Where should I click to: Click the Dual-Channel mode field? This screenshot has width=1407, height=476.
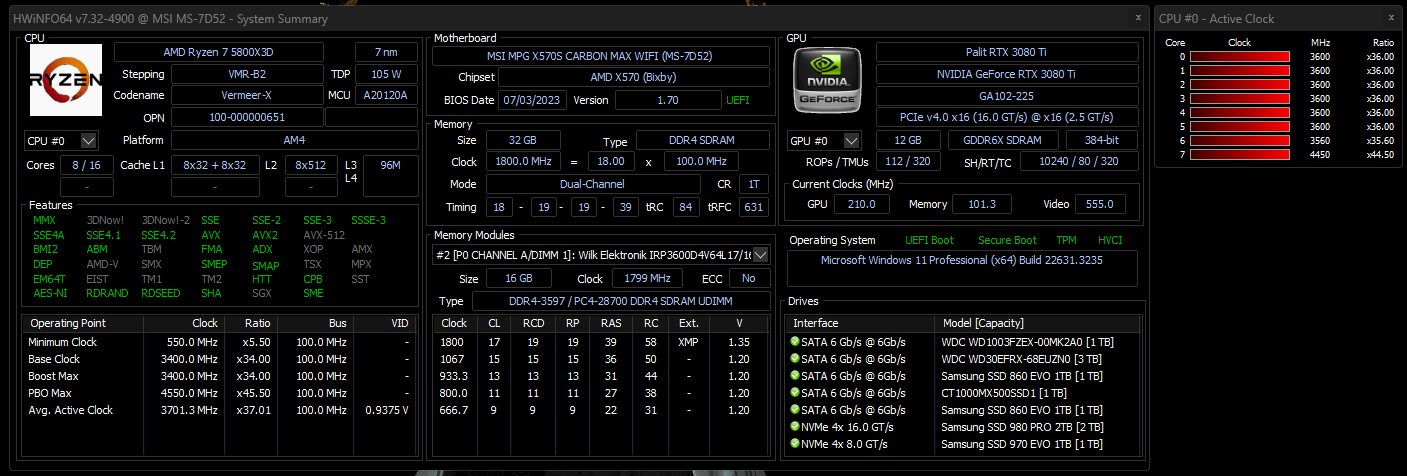tap(593, 184)
